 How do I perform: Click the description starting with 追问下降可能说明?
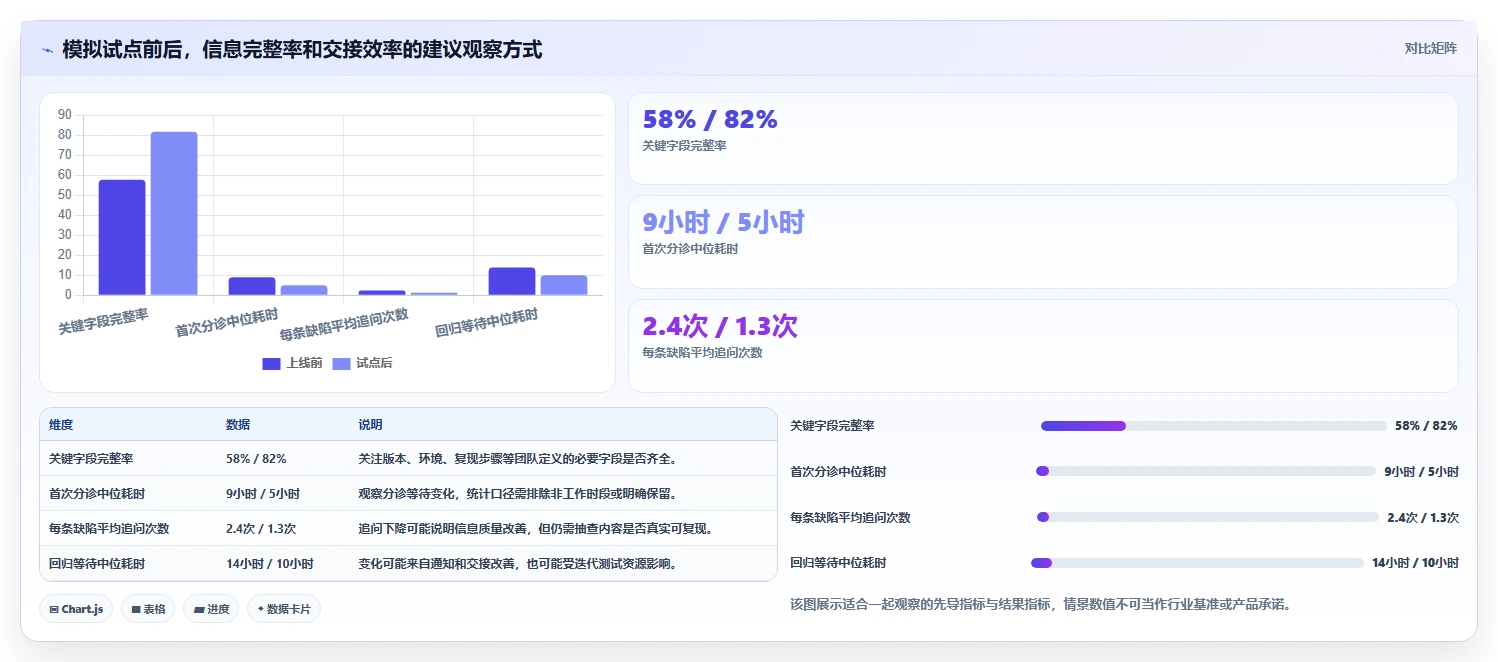[536, 529]
